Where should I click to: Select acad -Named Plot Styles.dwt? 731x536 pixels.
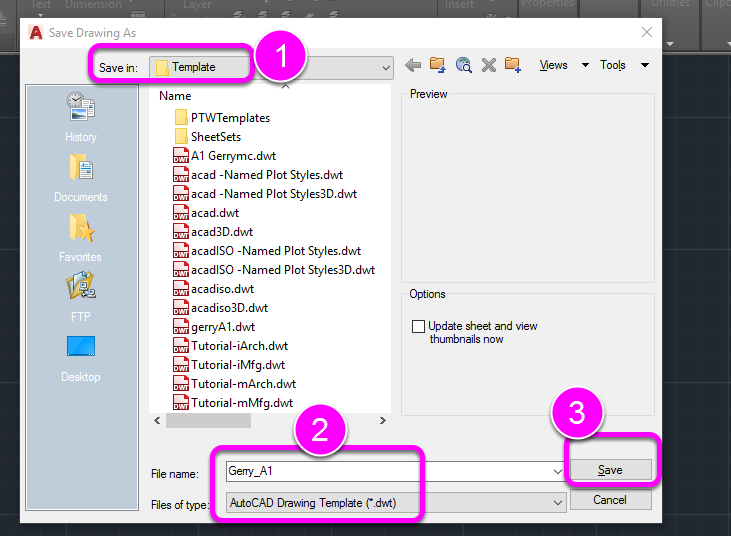(x=258, y=175)
